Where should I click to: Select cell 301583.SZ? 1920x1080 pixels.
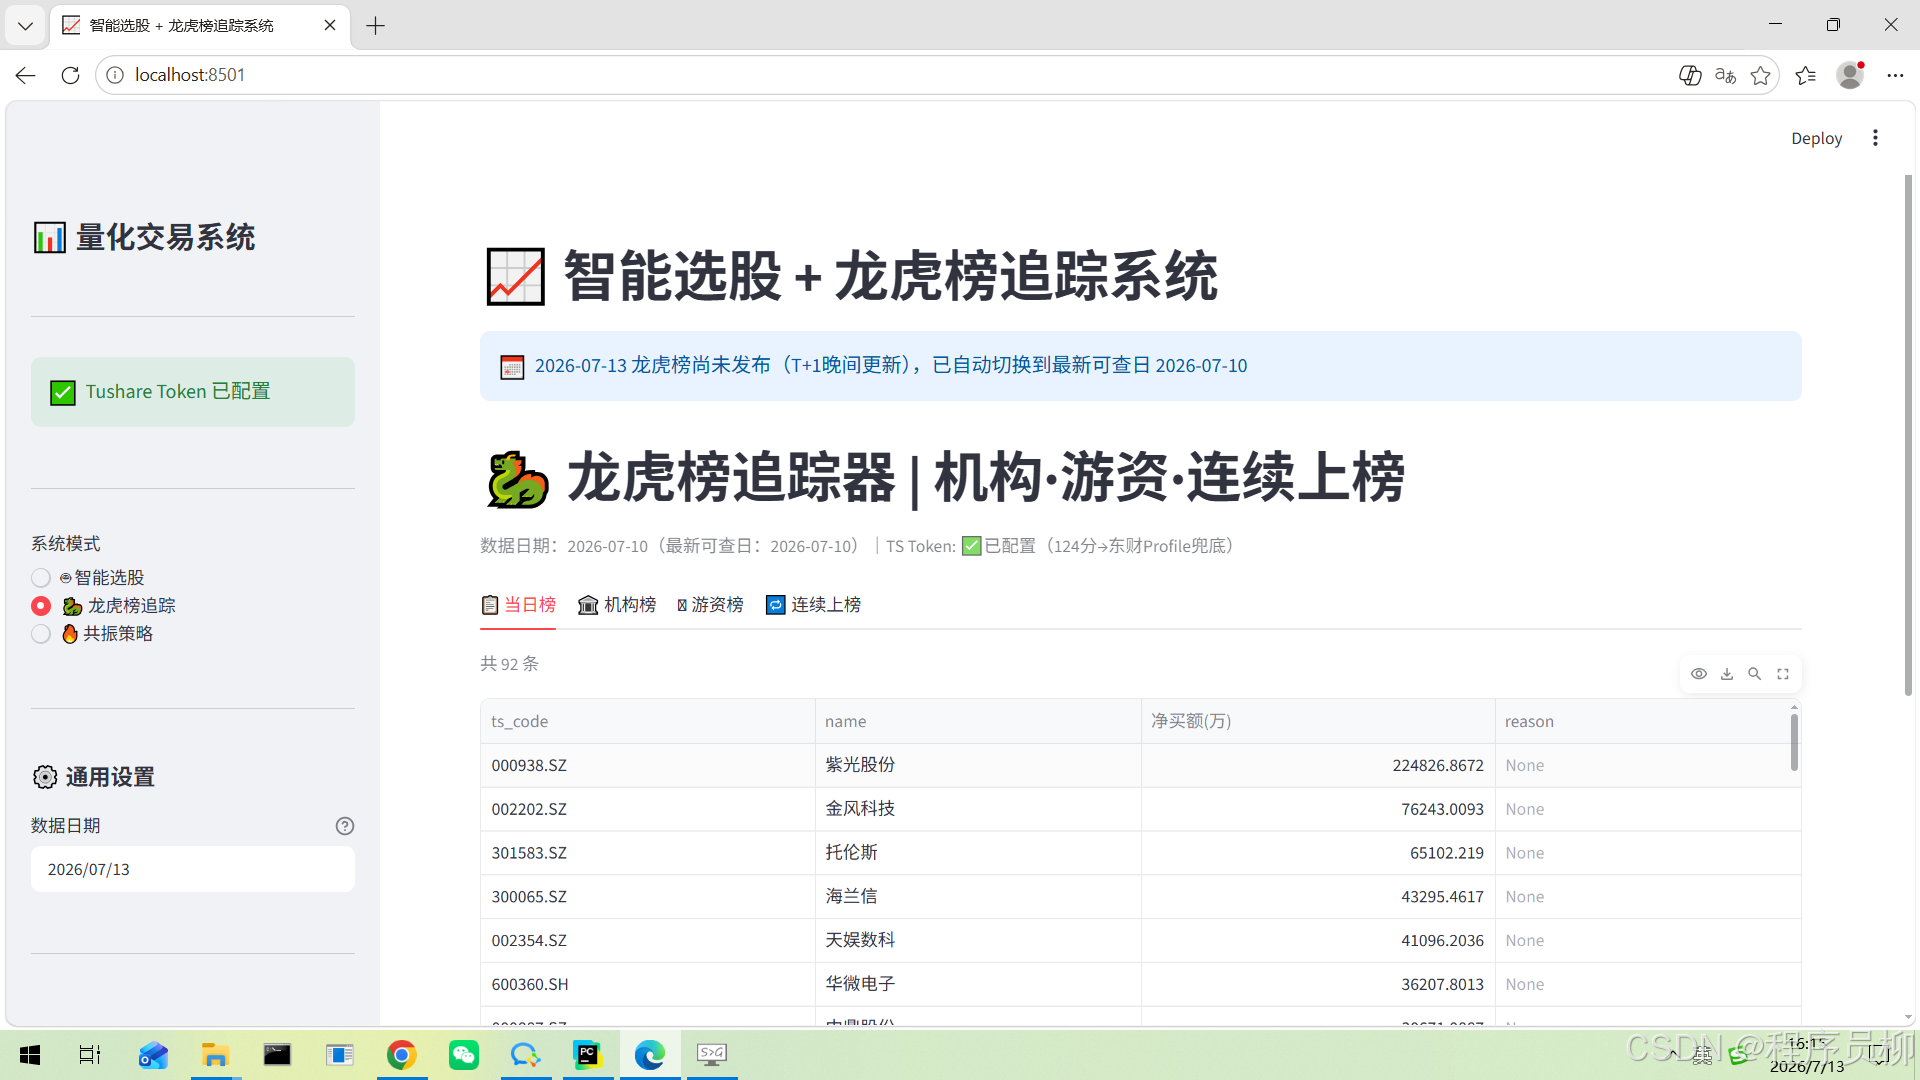tap(648, 853)
